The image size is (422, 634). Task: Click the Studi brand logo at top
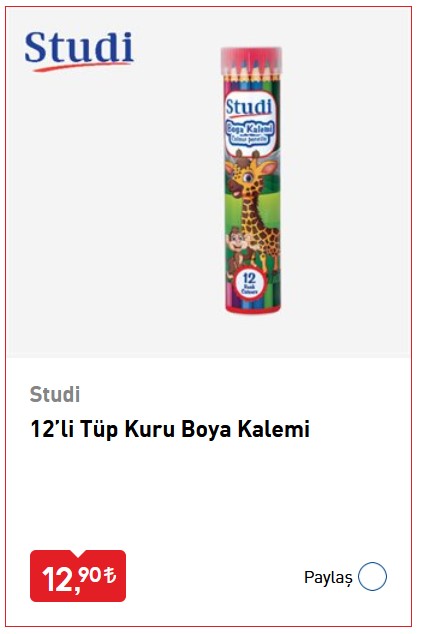tap(79, 51)
